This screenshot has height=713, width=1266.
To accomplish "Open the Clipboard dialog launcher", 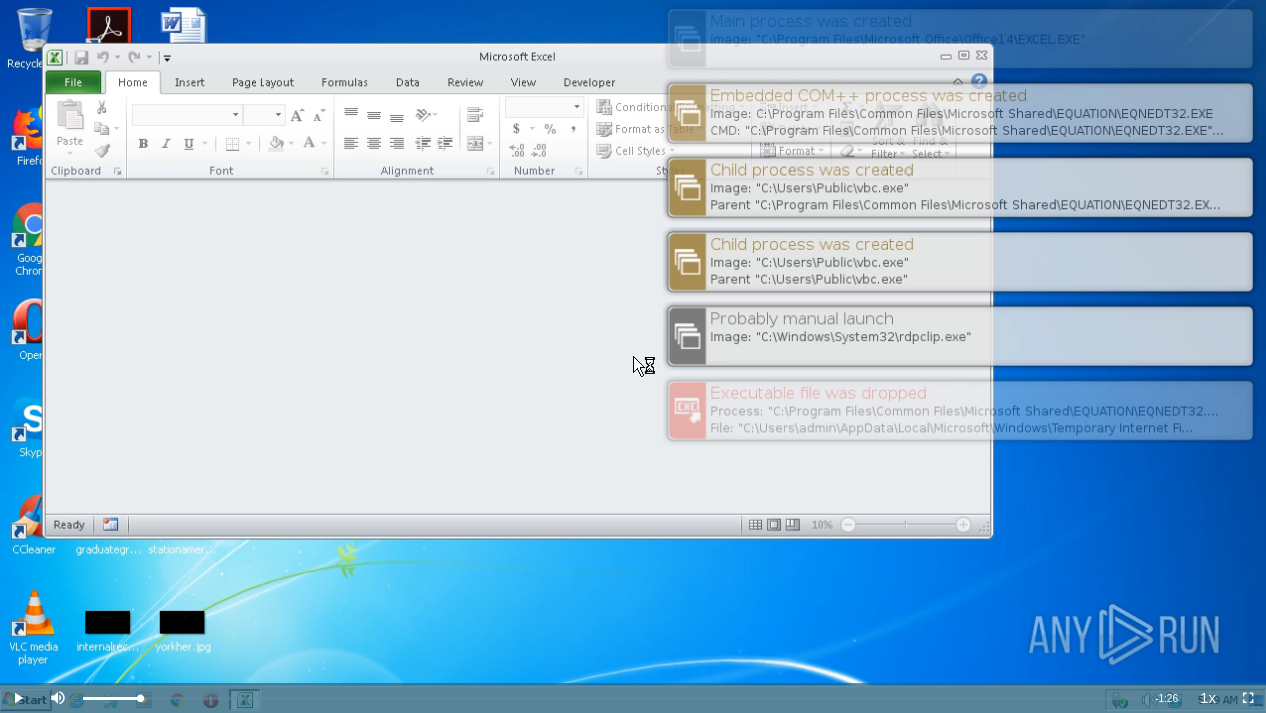I will point(118,172).
